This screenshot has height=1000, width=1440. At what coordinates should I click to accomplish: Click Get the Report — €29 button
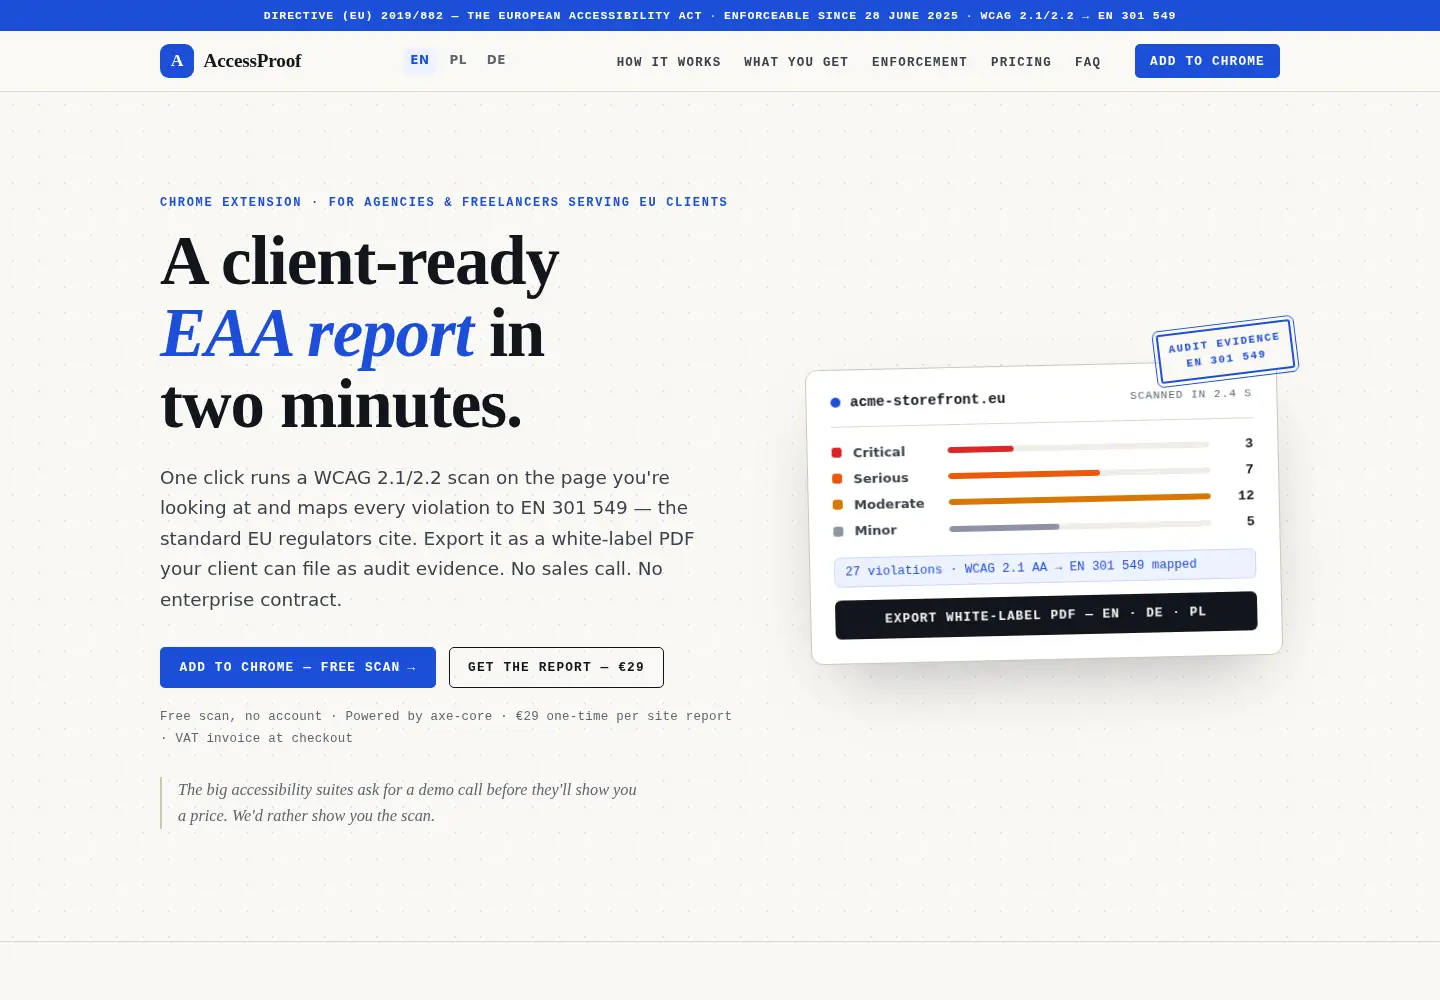[556, 667]
